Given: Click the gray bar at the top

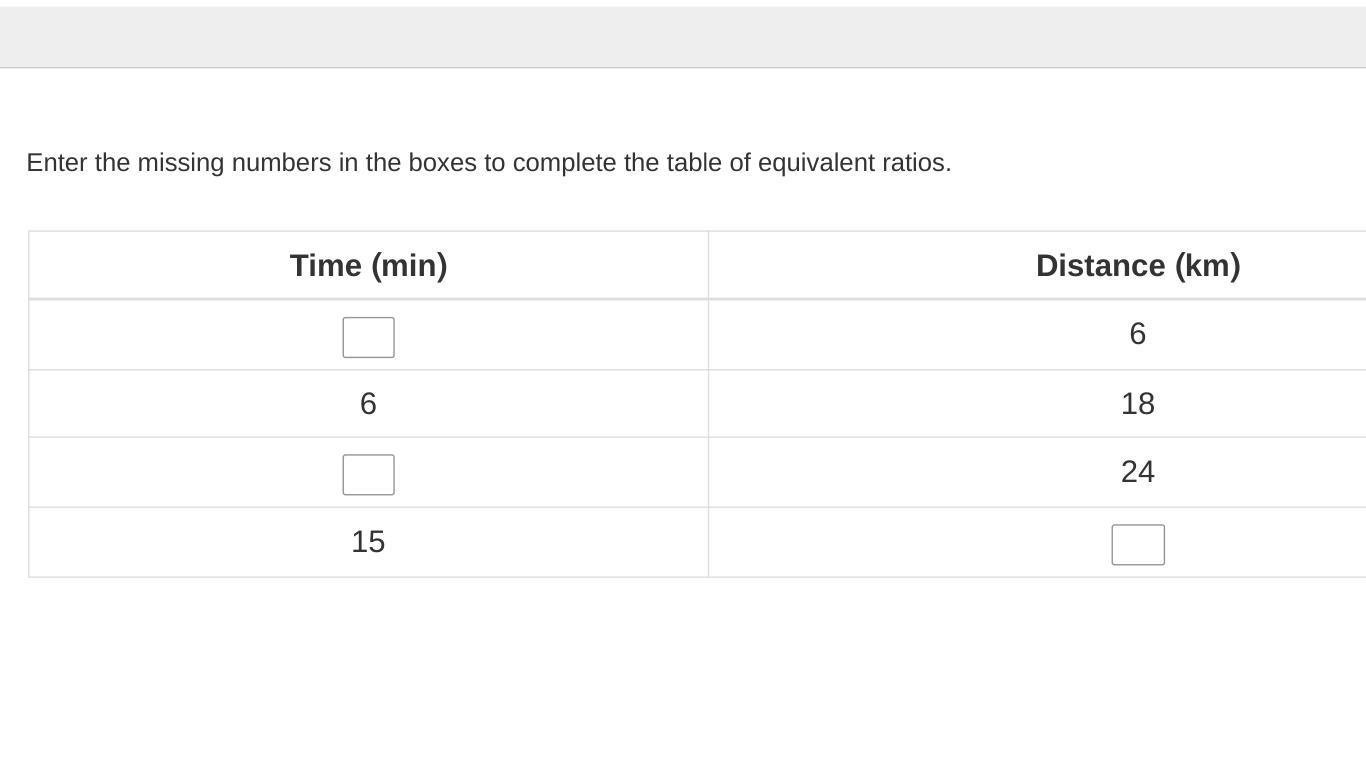Looking at the screenshot, I should coord(683,37).
